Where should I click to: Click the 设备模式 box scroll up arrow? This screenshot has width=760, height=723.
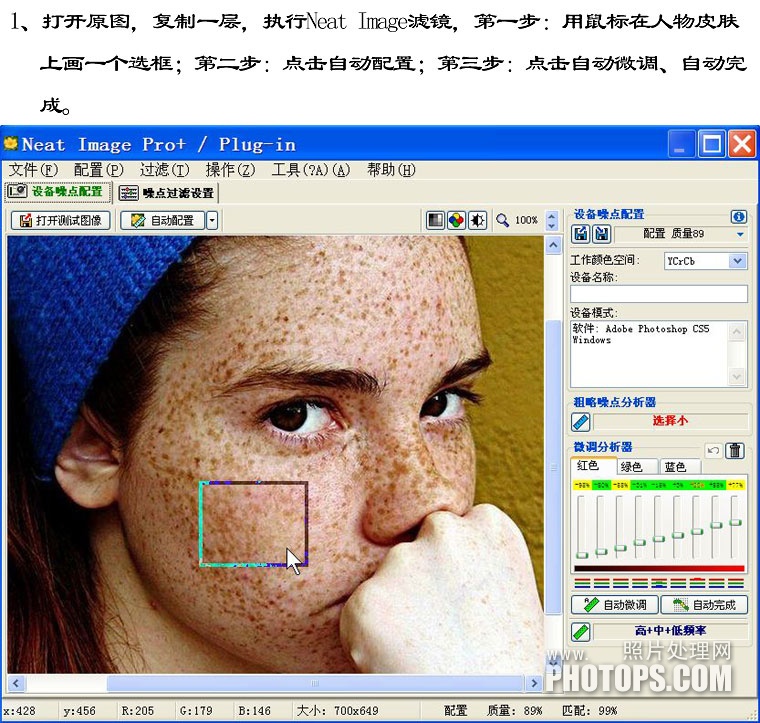737,332
